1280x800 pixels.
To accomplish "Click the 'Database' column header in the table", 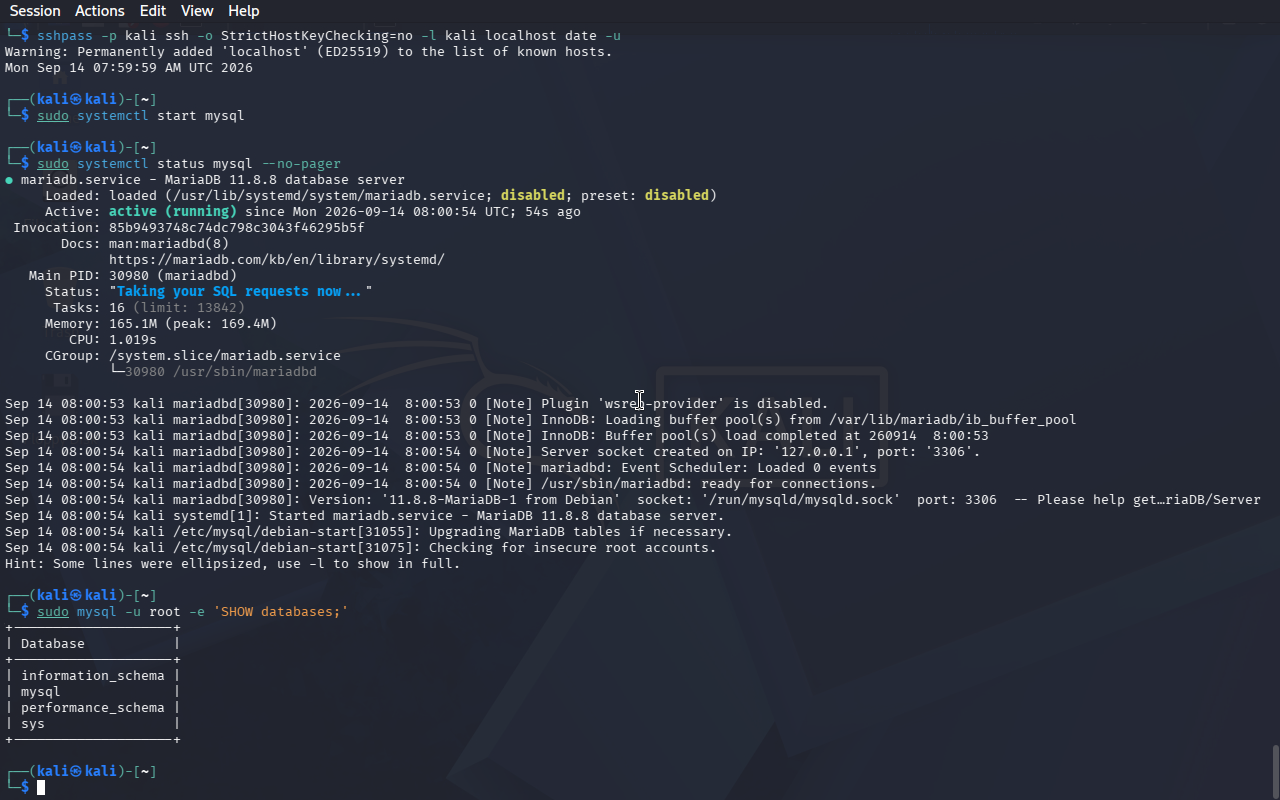I will (x=53, y=643).
